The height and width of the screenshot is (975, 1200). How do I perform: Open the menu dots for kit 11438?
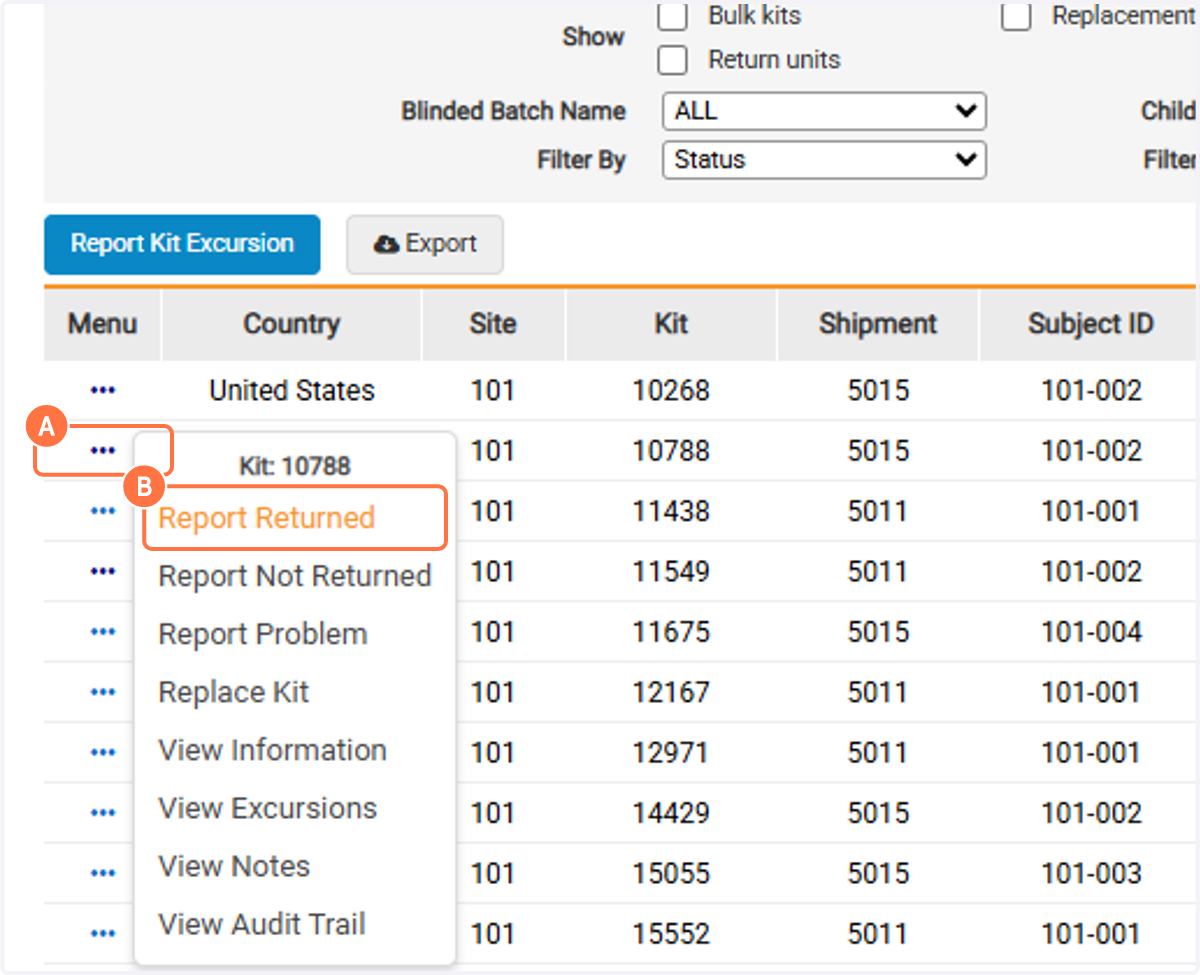point(102,511)
